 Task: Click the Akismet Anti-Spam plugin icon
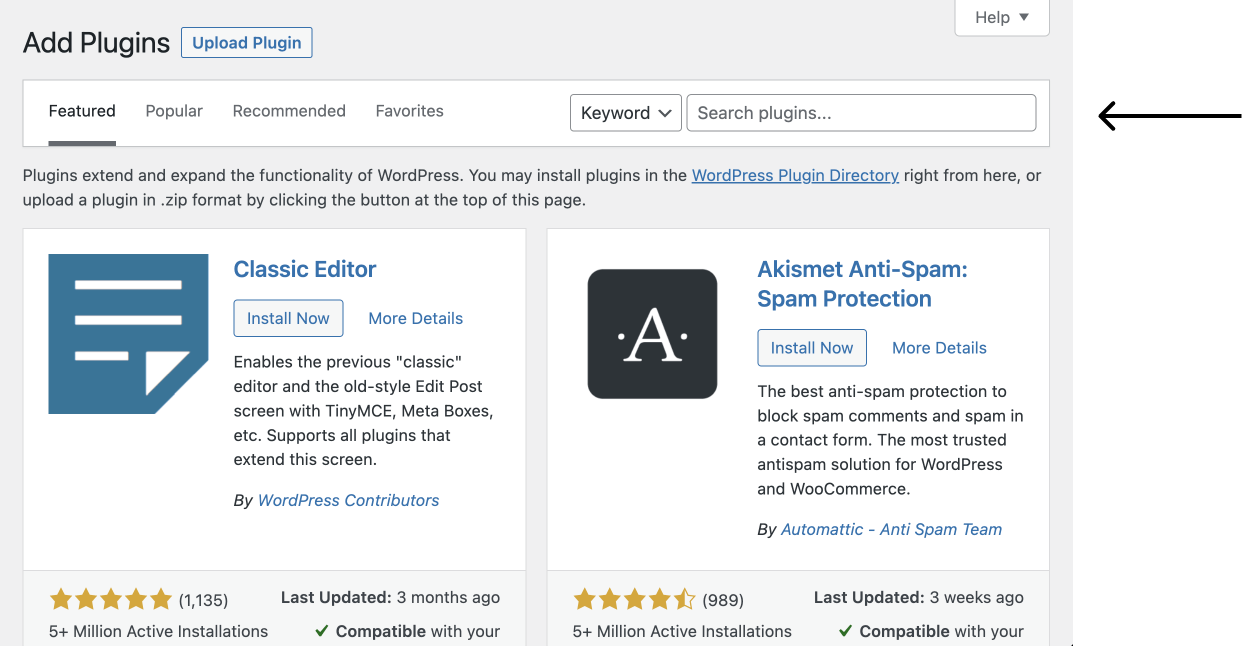[652, 334]
